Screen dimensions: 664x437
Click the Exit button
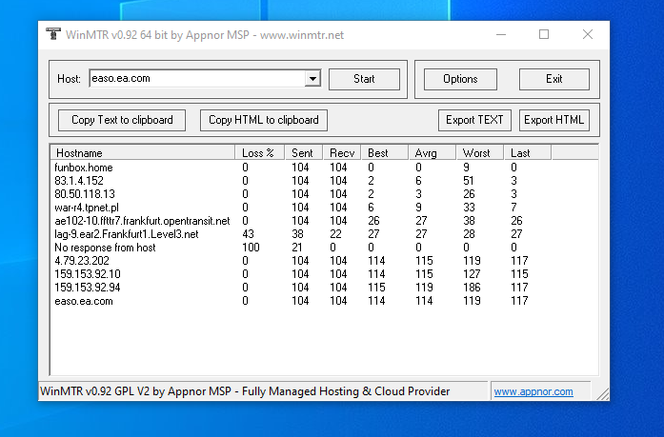(554, 79)
